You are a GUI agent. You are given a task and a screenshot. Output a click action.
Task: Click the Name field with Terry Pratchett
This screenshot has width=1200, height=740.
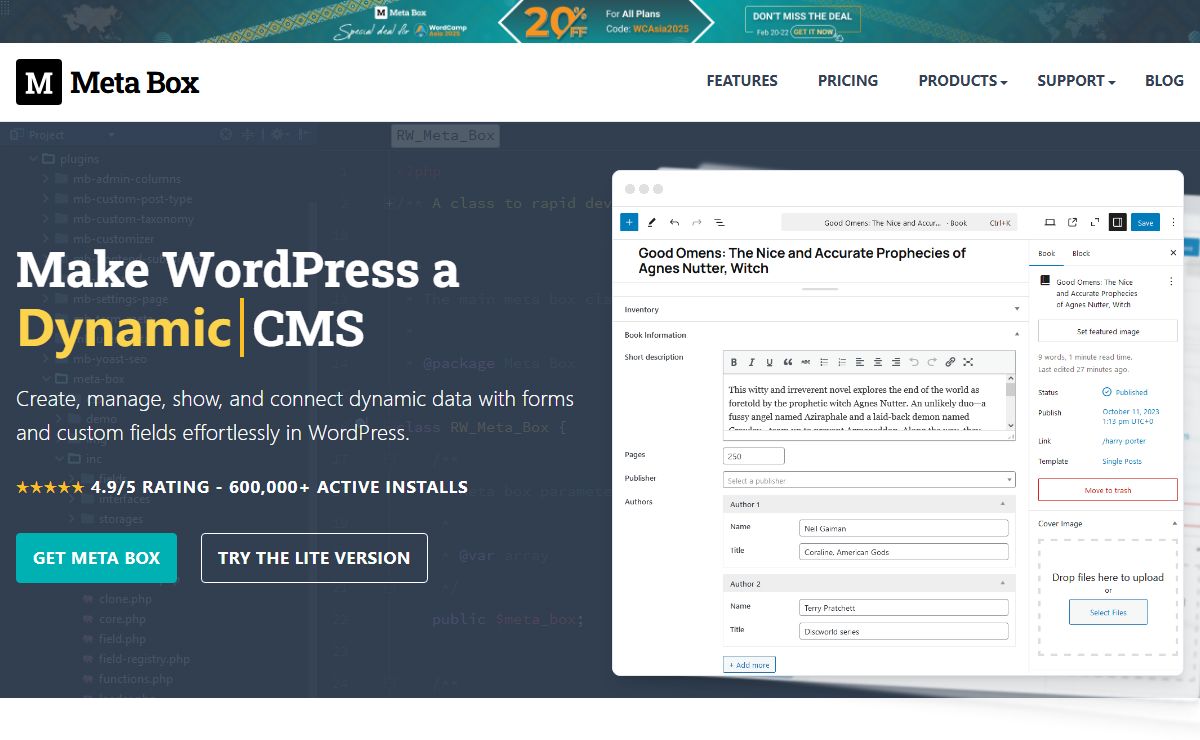coord(904,607)
